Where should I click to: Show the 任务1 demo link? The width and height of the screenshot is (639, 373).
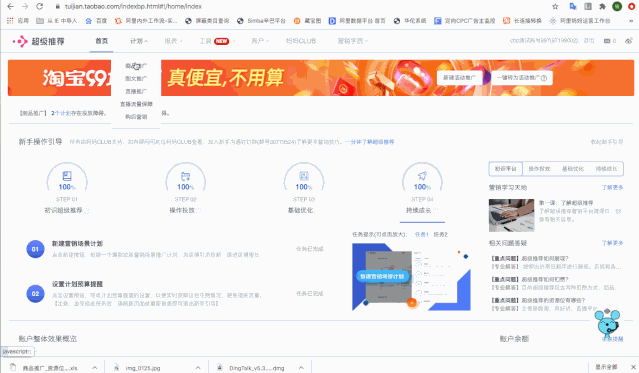[421, 234]
